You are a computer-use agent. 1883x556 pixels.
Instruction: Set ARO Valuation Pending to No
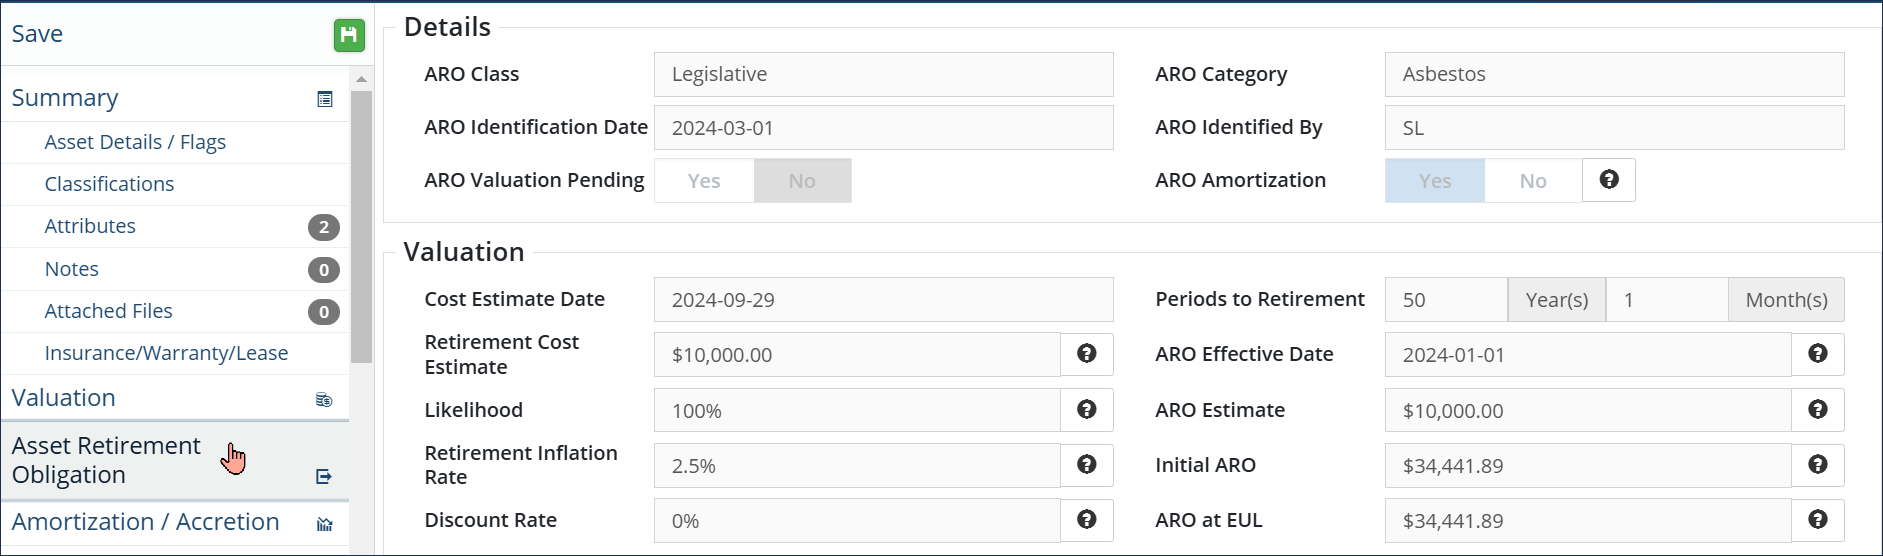pos(802,181)
